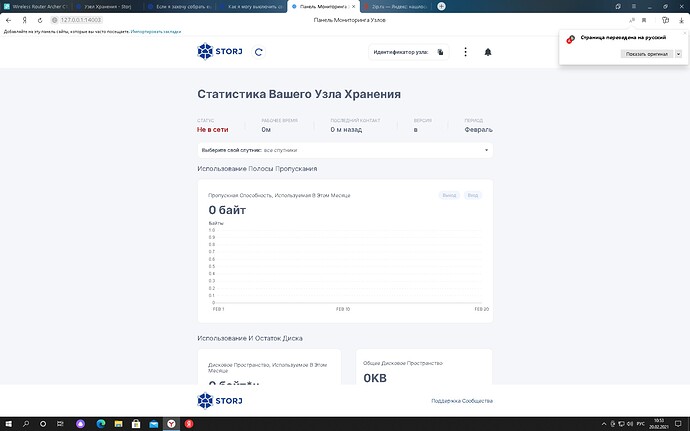This screenshot has width=690, height=431.
Task: Open the three-dot options menu
Action: [466, 52]
